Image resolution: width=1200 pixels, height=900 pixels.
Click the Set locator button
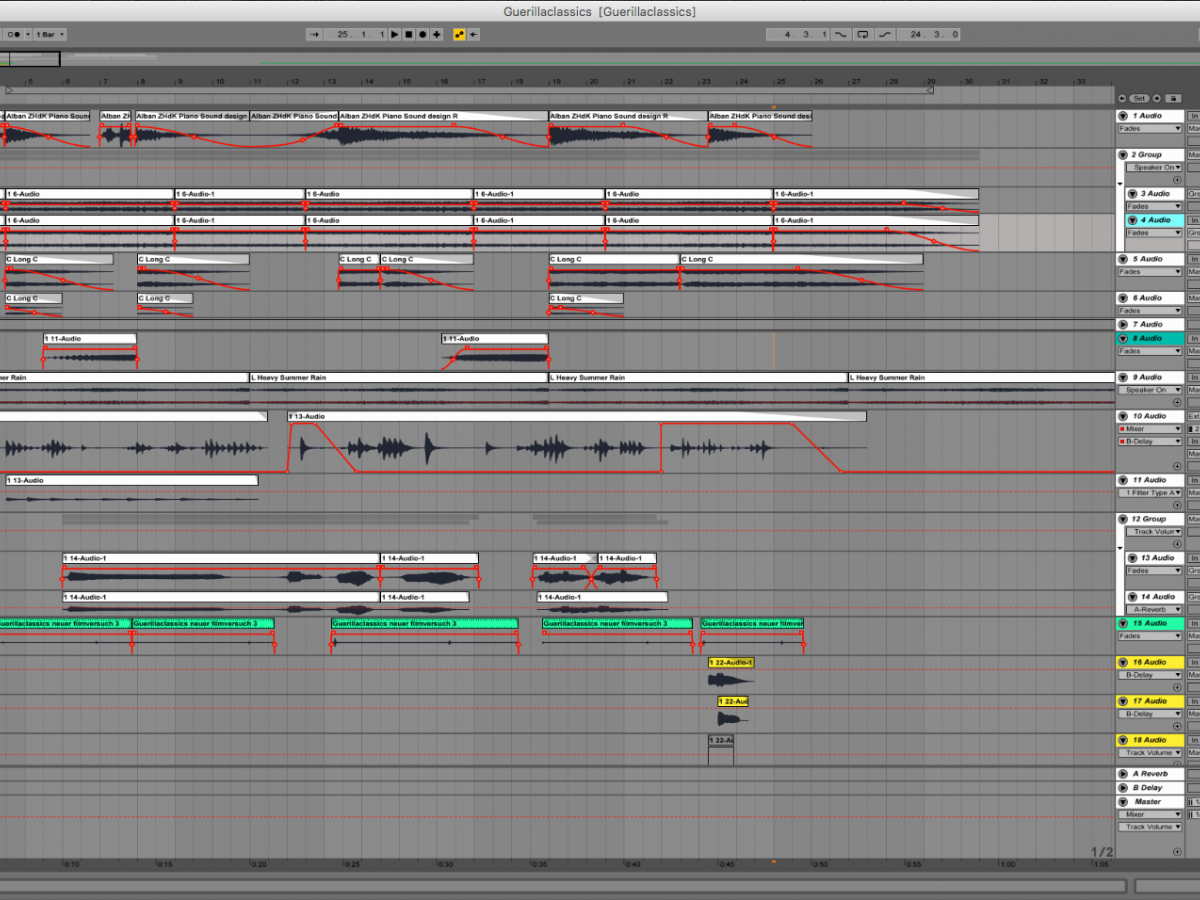1140,98
